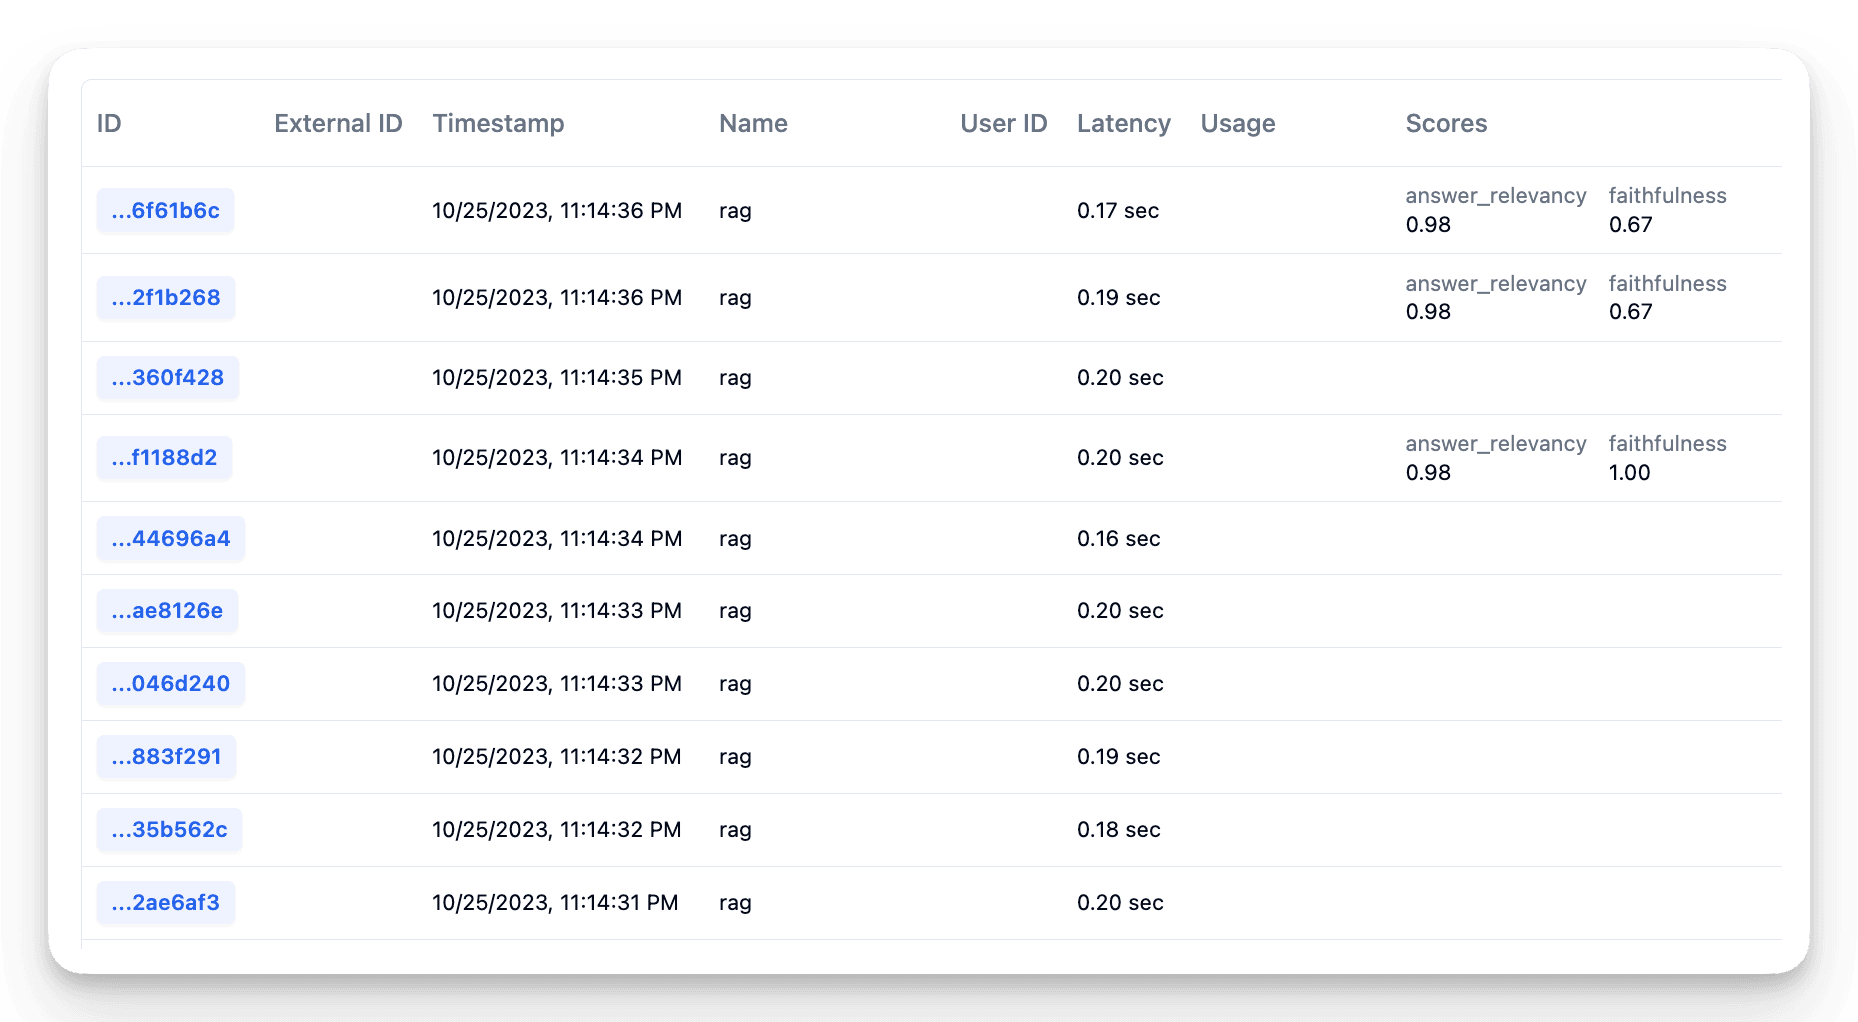The height and width of the screenshot is (1022, 1858).
Task: Select the Name column header
Action: [753, 124]
